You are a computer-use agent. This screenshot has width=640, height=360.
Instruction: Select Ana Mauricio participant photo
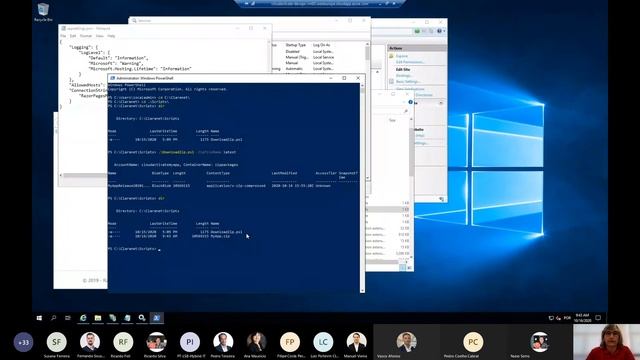click(256, 342)
